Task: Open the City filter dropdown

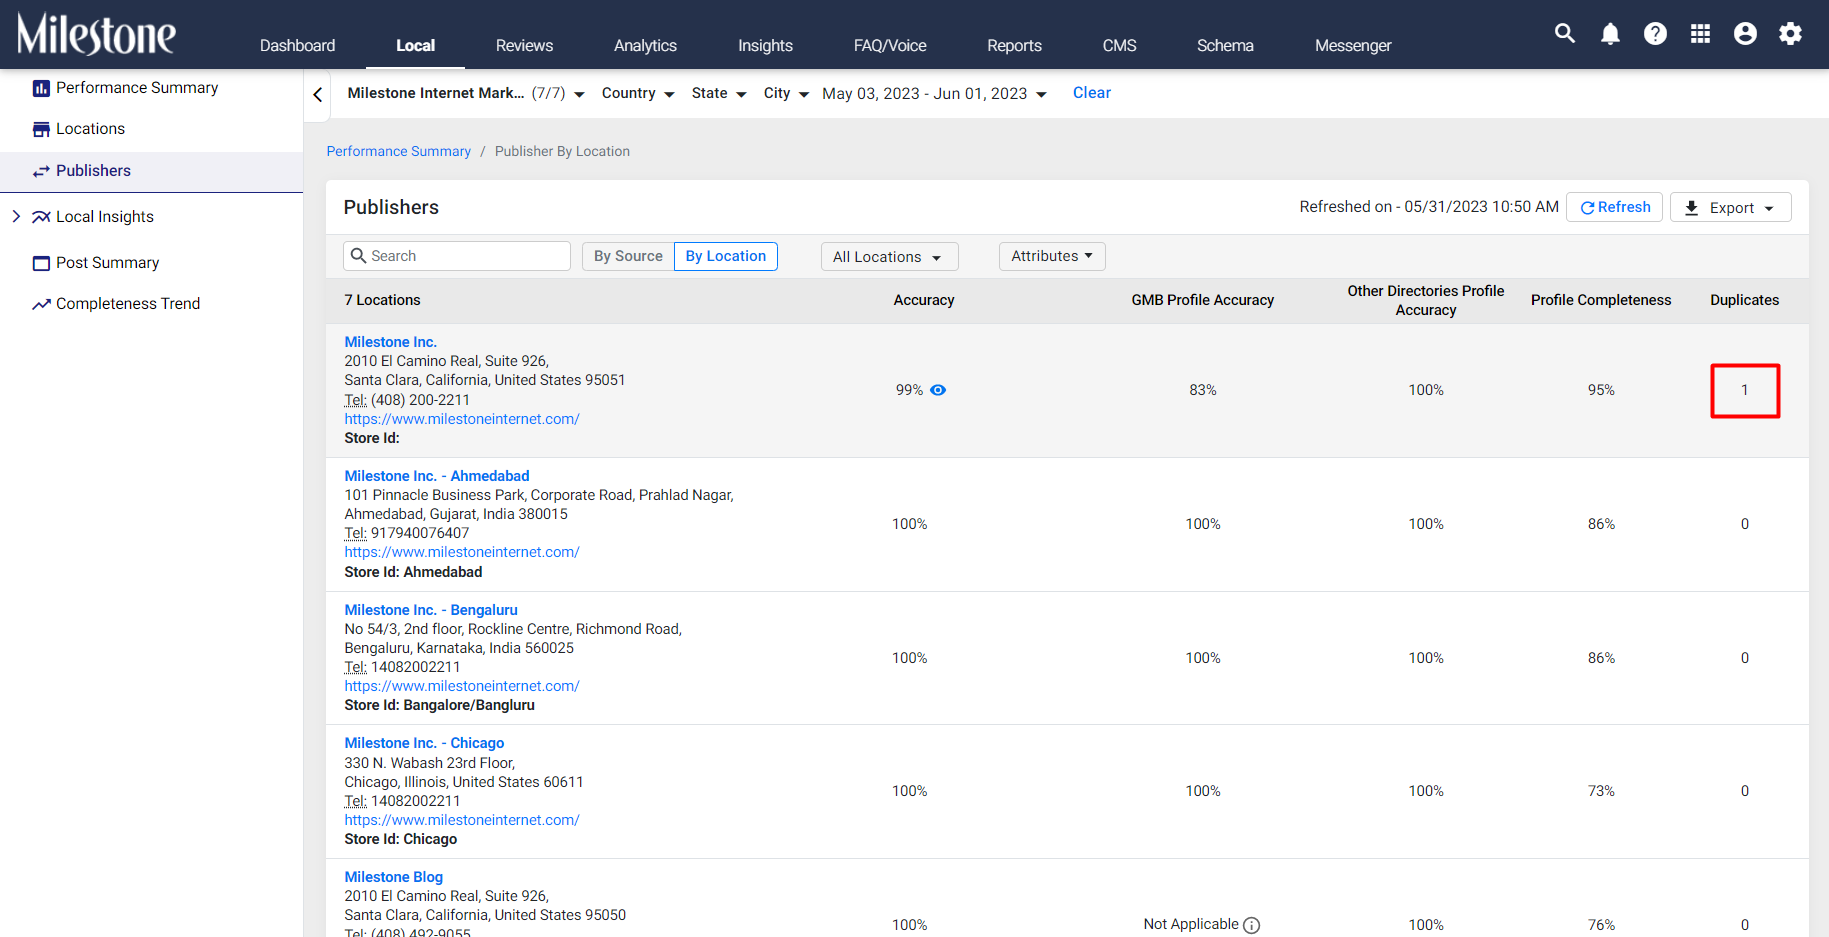Action: click(x=786, y=93)
